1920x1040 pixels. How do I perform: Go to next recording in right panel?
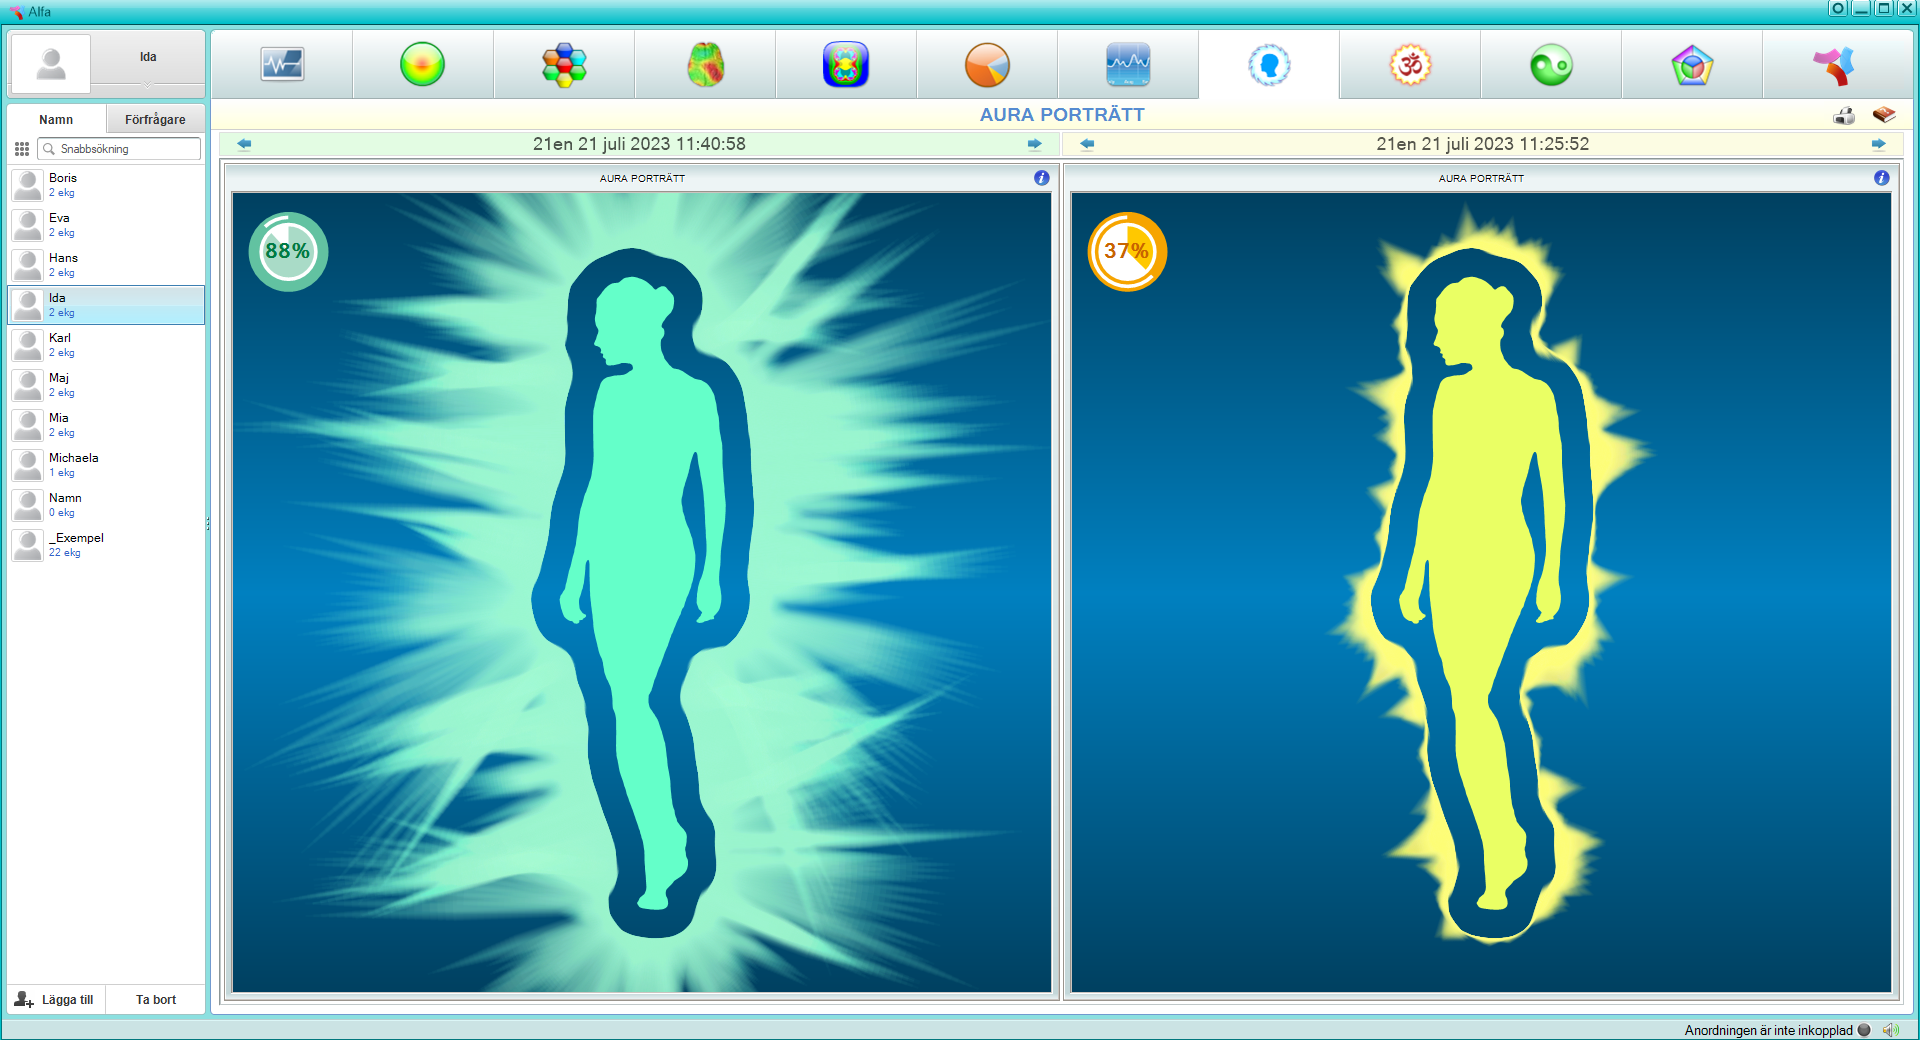tap(1879, 144)
